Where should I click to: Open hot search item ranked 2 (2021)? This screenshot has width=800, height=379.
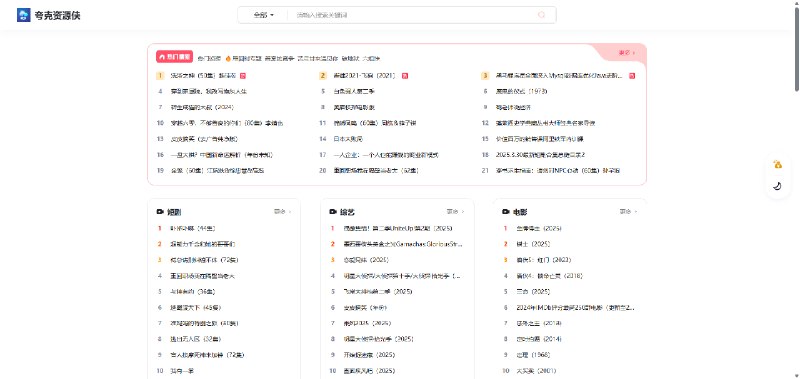click(x=364, y=75)
